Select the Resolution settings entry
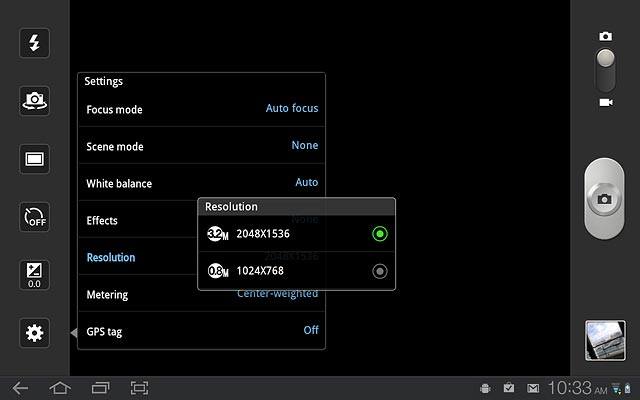 130,257
